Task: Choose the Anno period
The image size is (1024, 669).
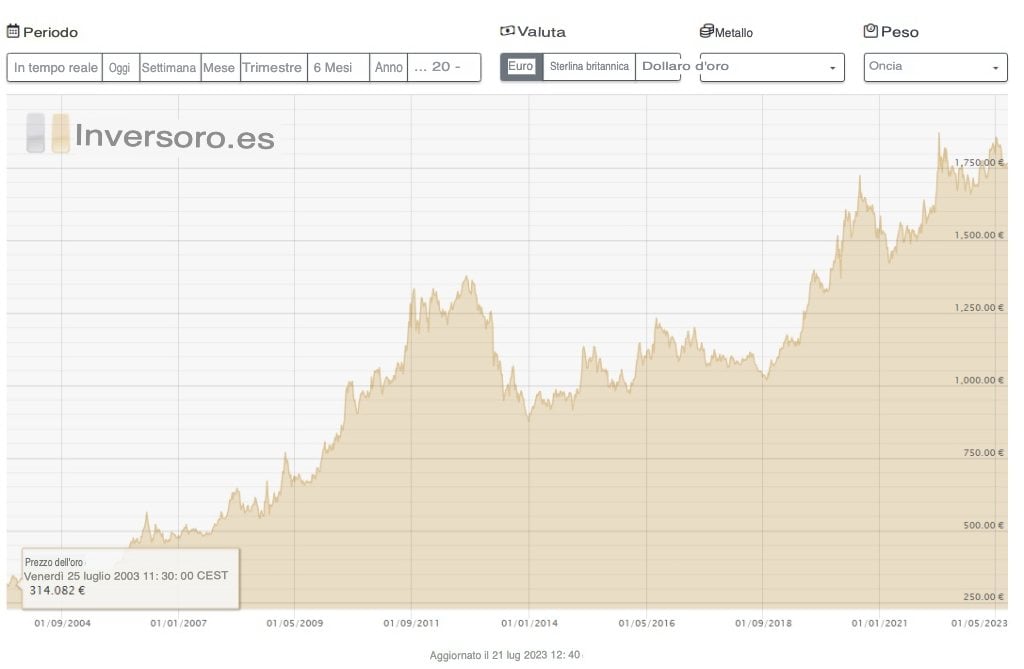Action: (388, 68)
